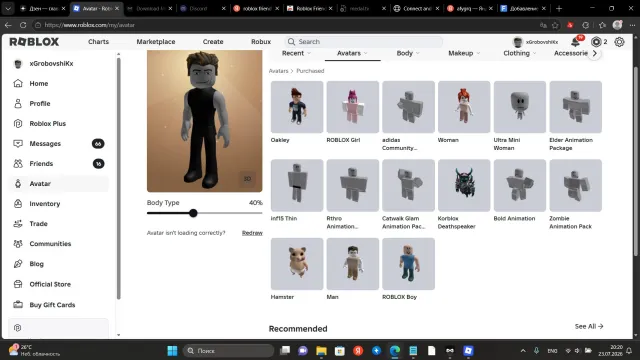Screen dimensions: 640x360
Task: Open the Marketplace menu
Action: click(156, 42)
